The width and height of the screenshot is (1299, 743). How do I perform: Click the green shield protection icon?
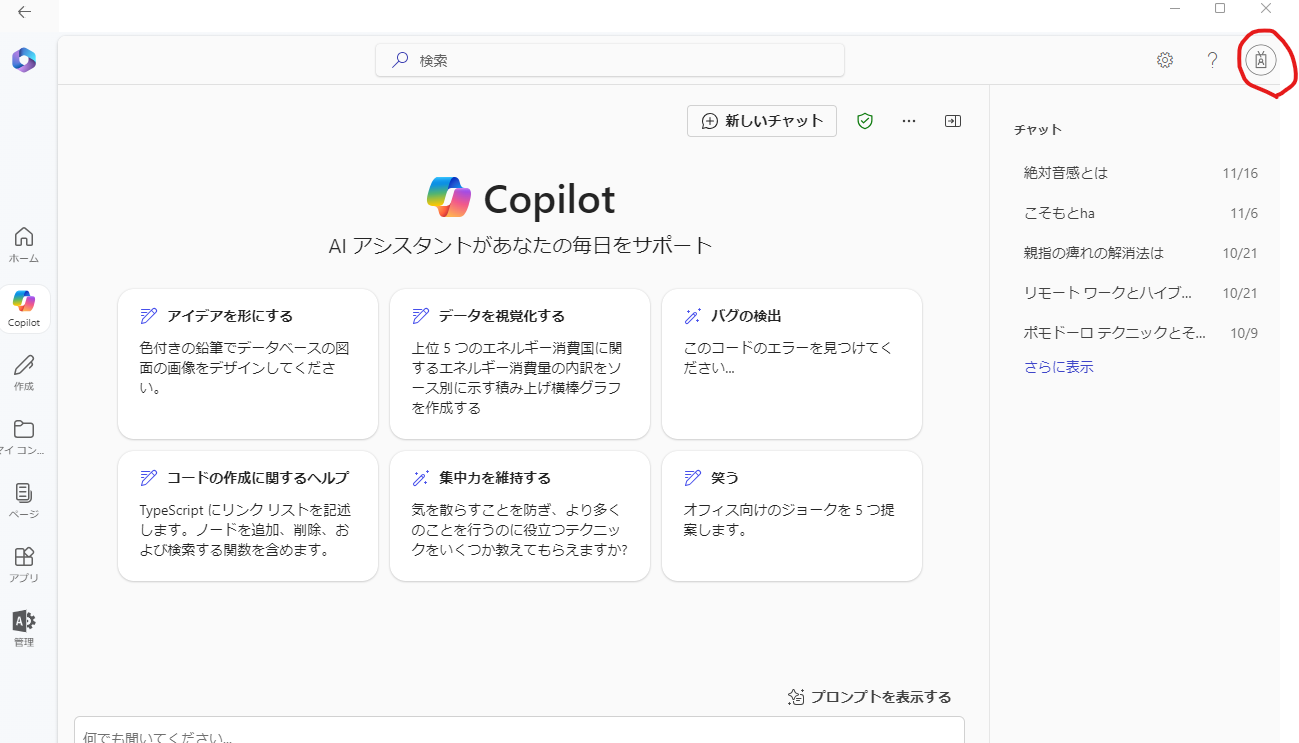(x=865, y=121)
